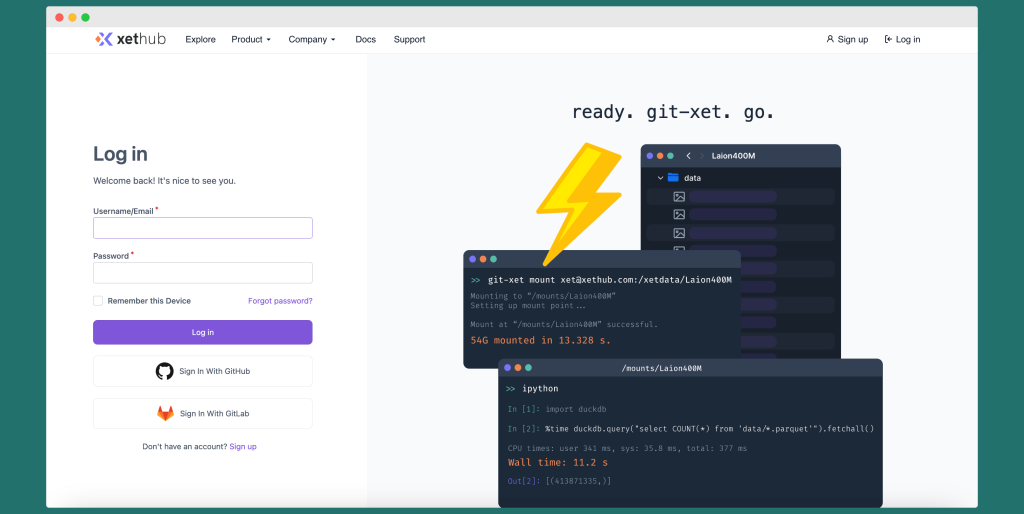Click the yellow macOS window minimize button
1024x514 pixels.
[x=72, y=18]
